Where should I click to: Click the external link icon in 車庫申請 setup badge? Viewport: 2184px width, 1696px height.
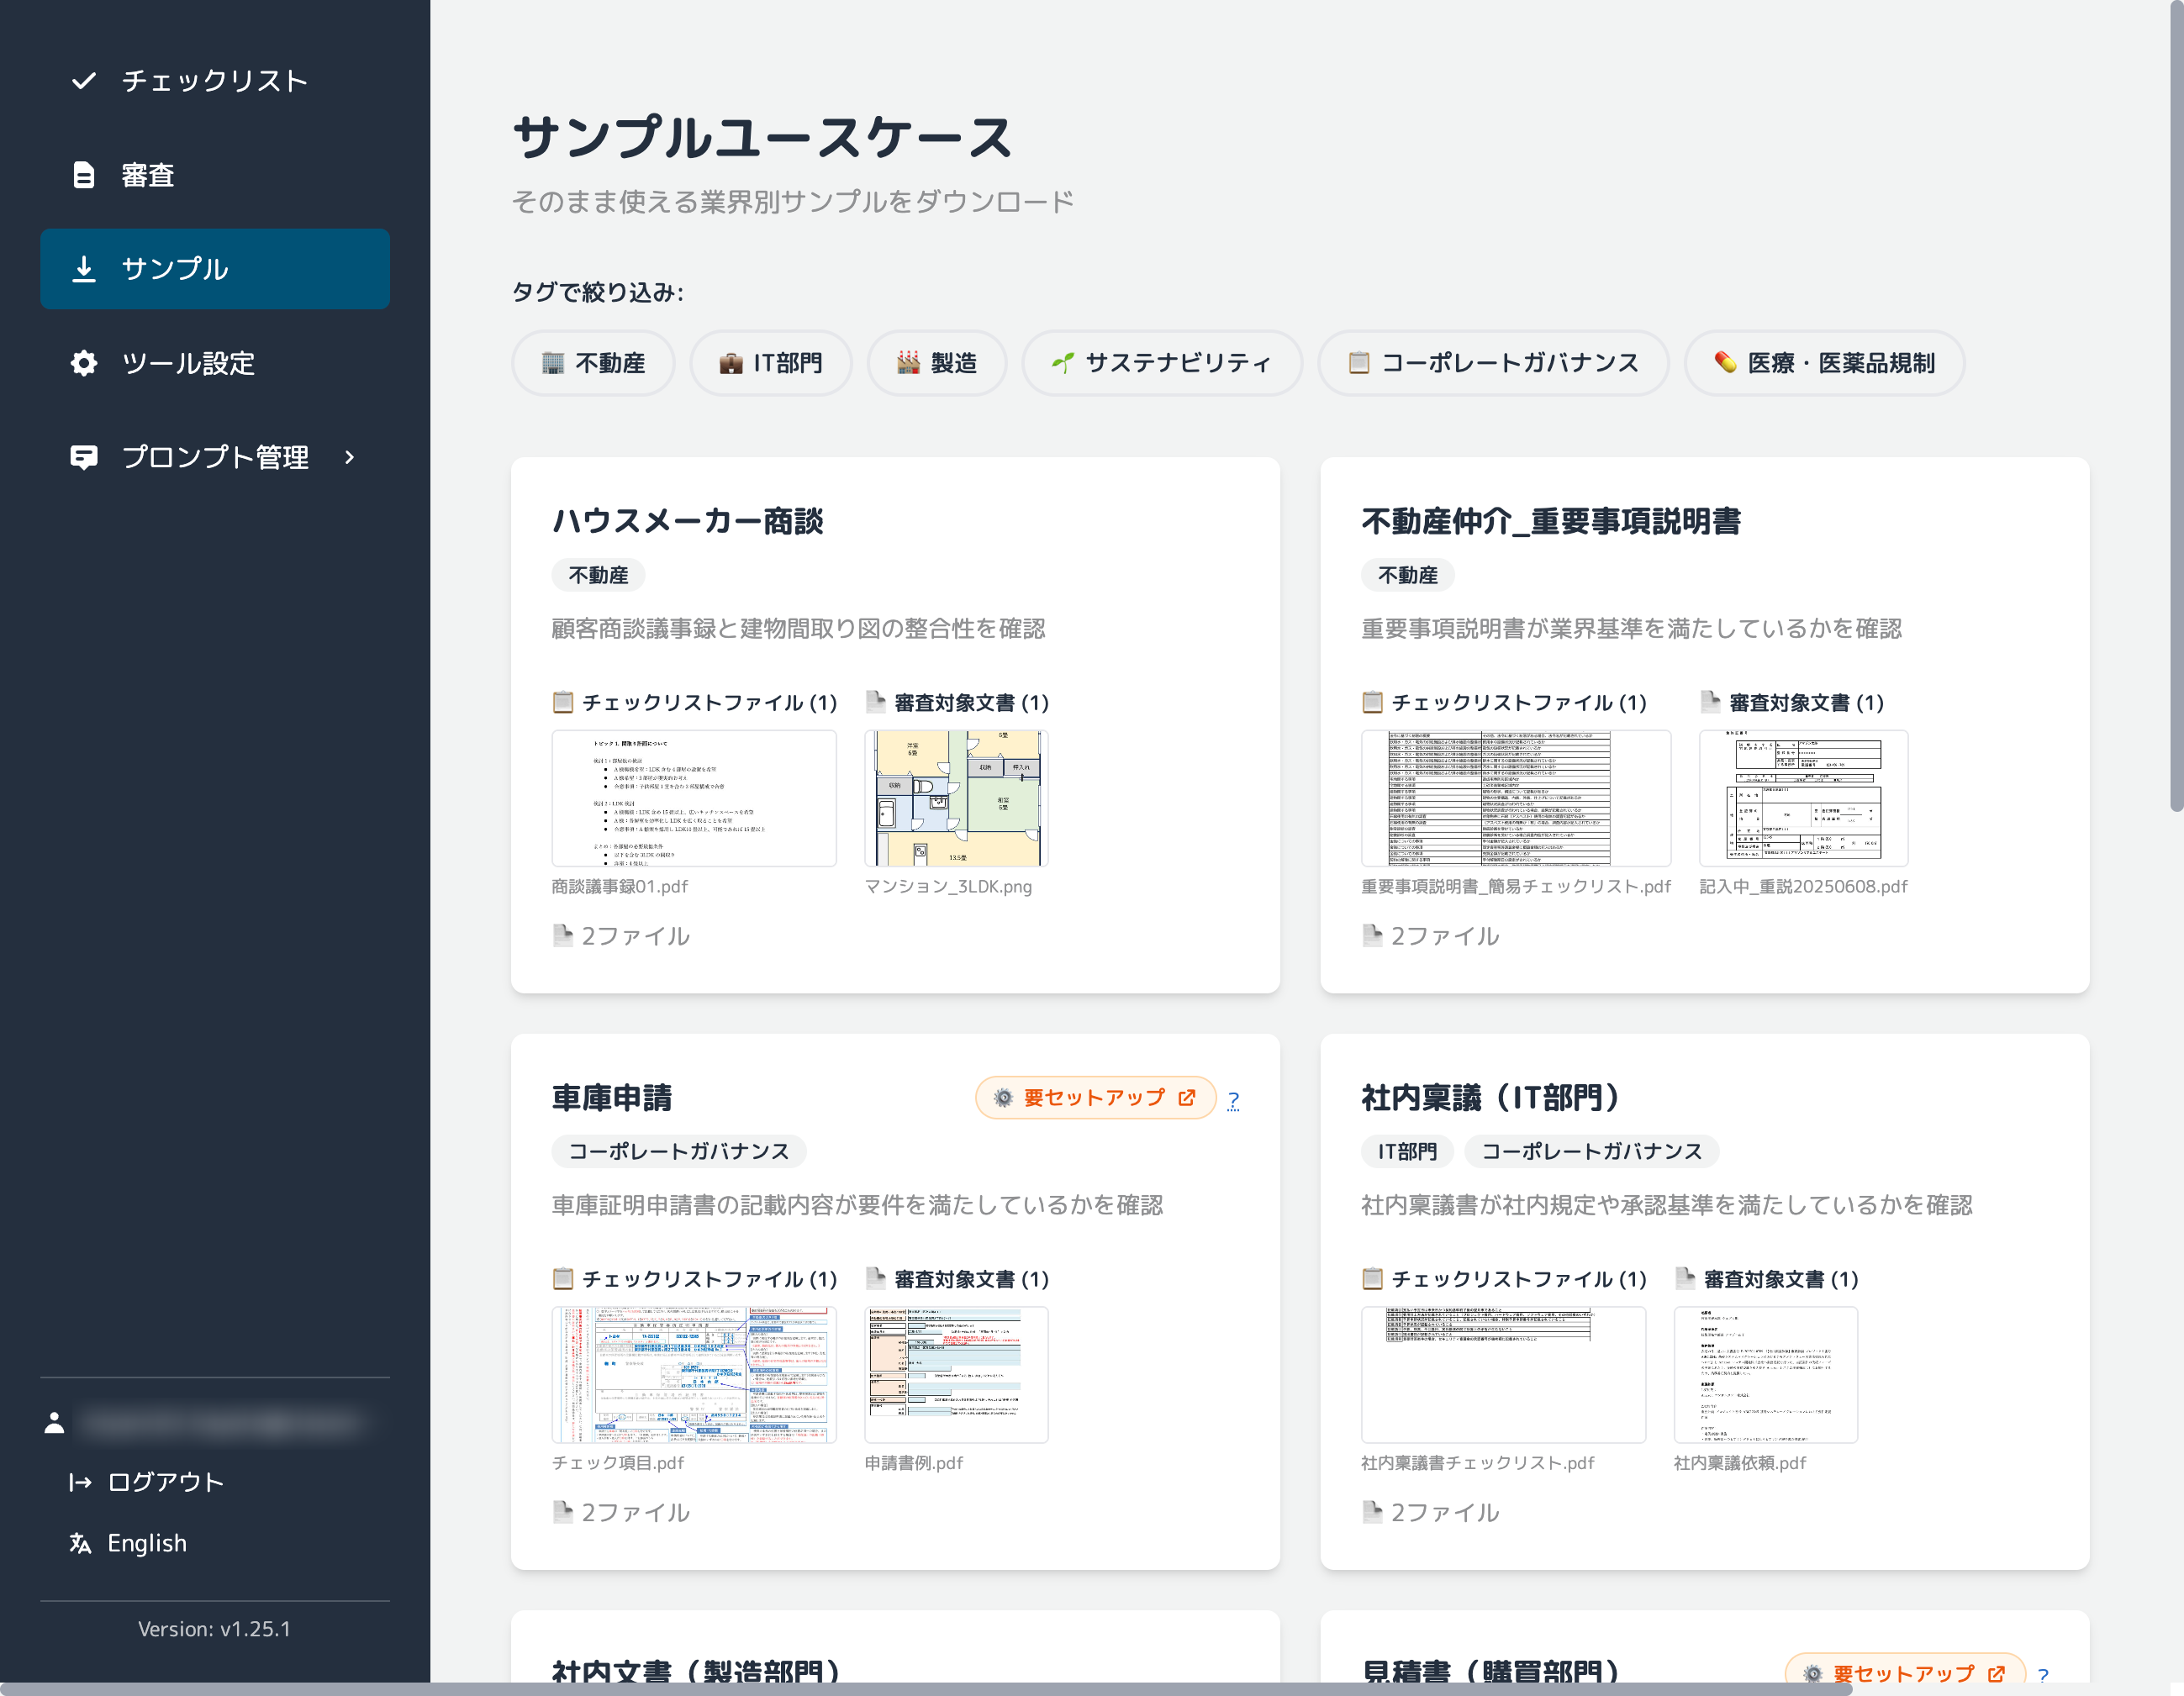pos(1187,1097)
